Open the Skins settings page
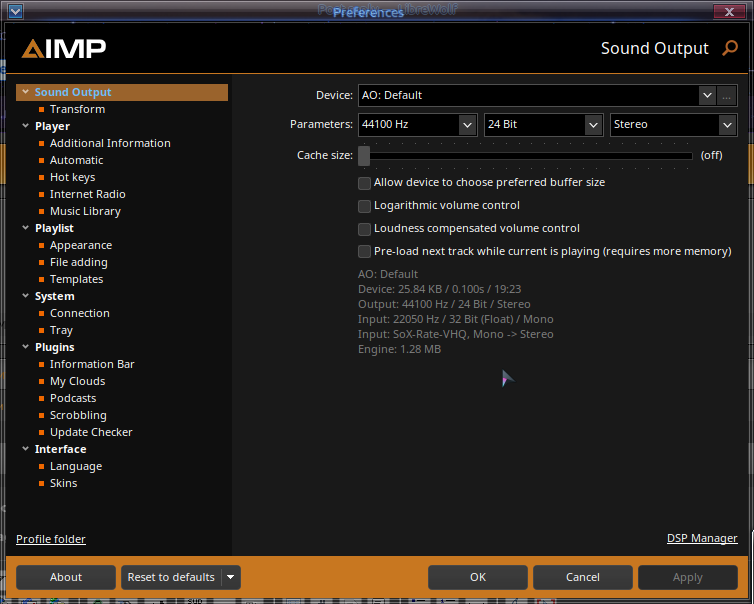Screen dimensions: 754x604 click(x=63, y=483)
